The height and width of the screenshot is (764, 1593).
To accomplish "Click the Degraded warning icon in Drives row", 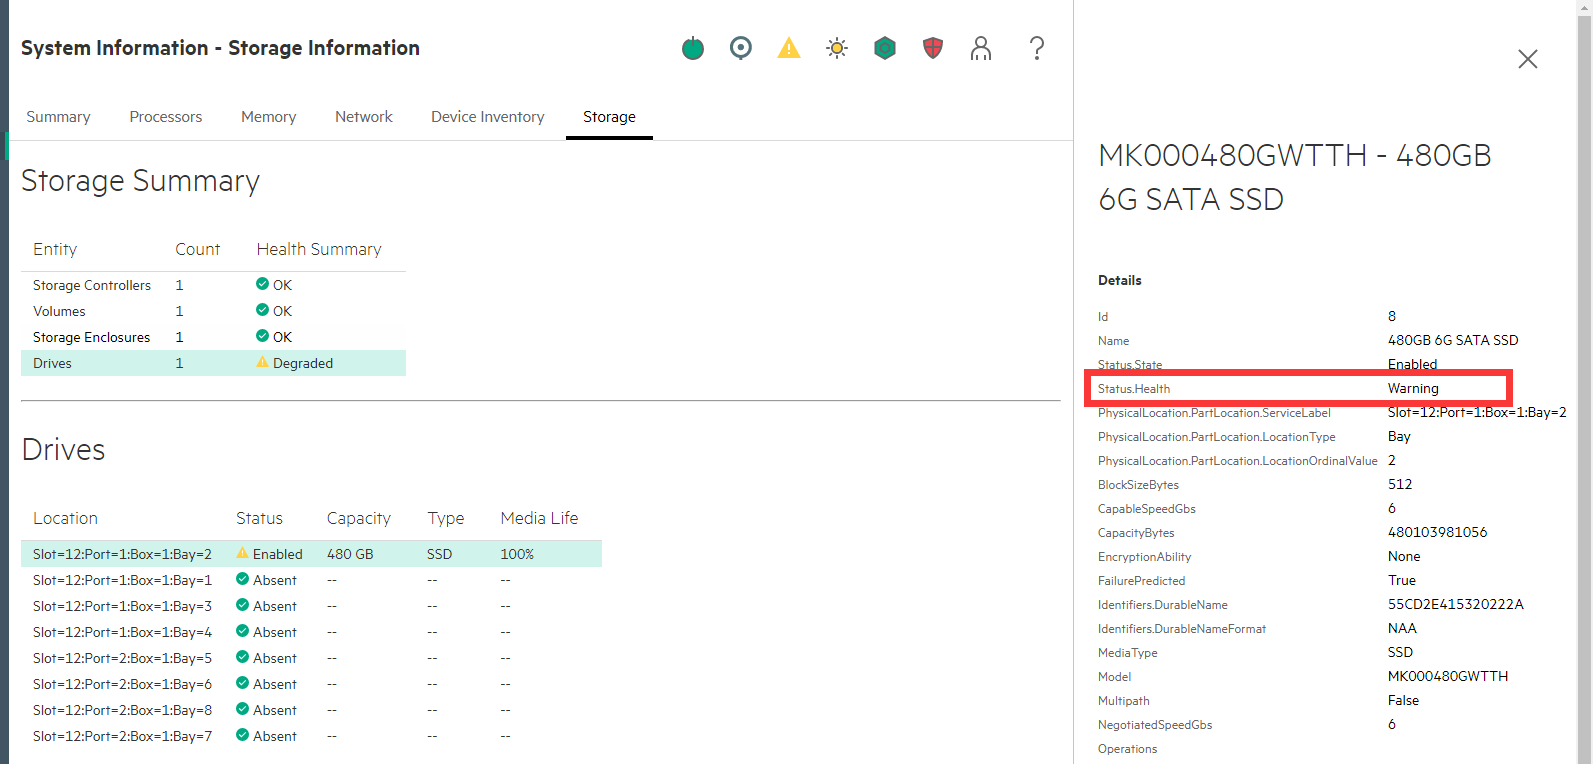I will 262,362.
